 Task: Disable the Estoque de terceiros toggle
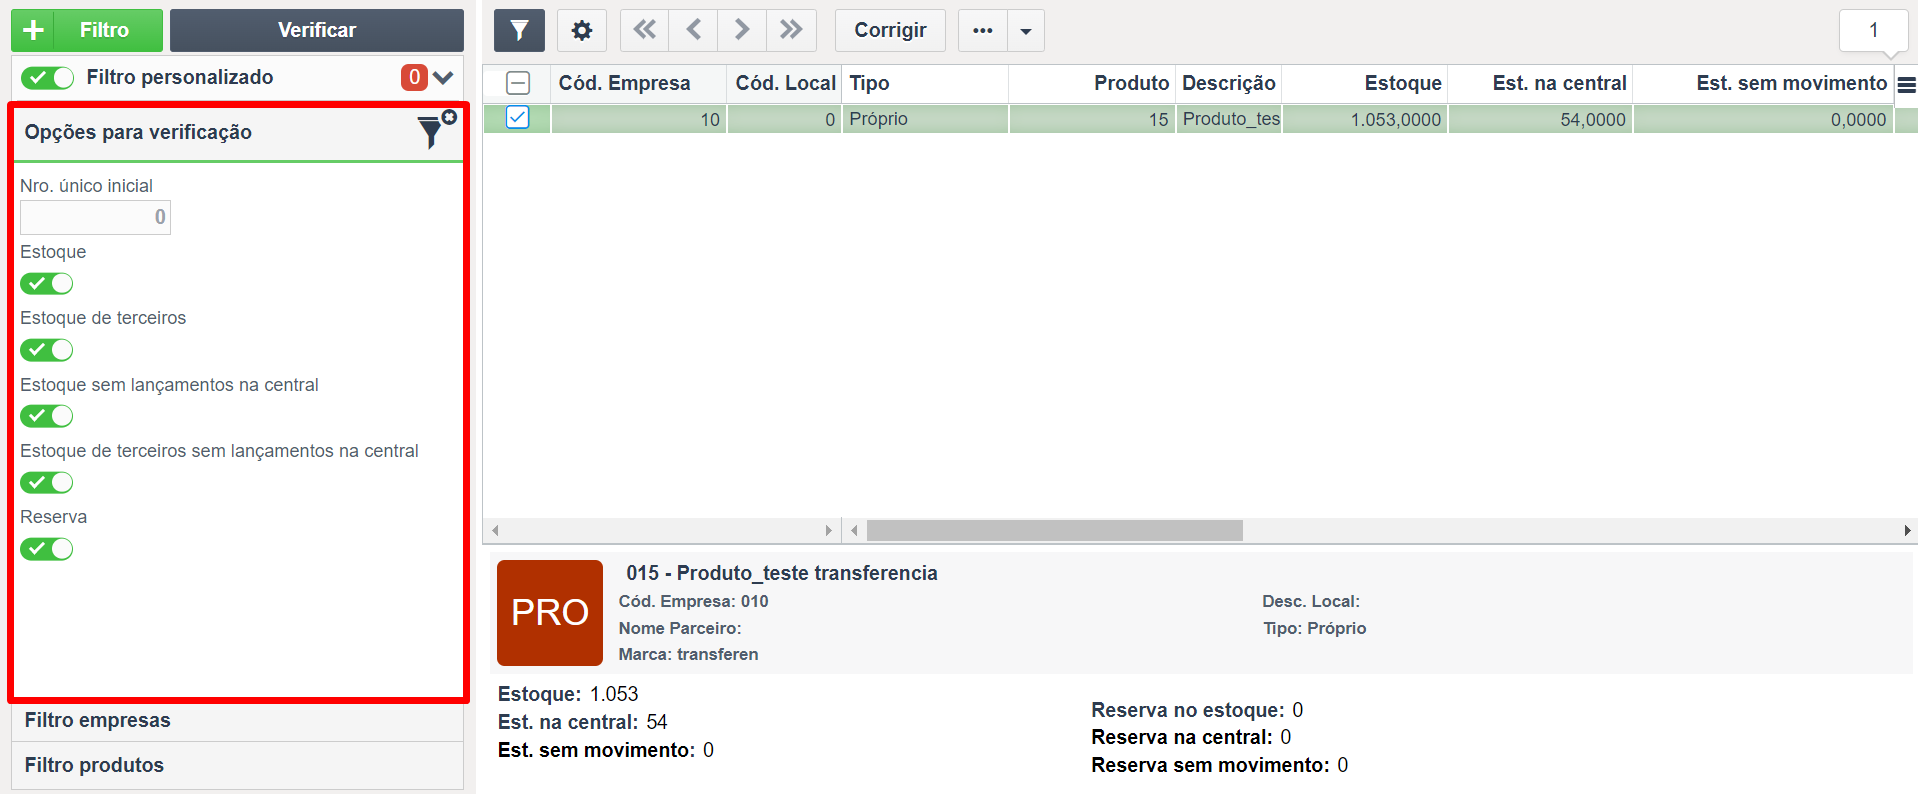[x=47, y=350]
